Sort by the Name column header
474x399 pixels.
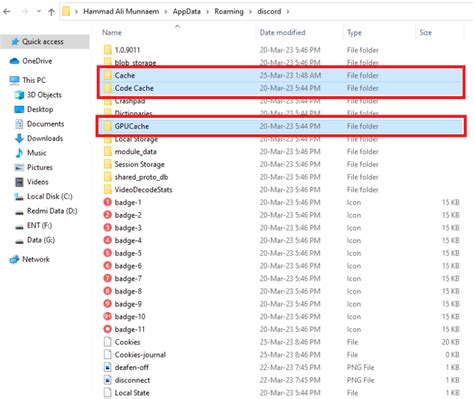click(x=112, y=33)
